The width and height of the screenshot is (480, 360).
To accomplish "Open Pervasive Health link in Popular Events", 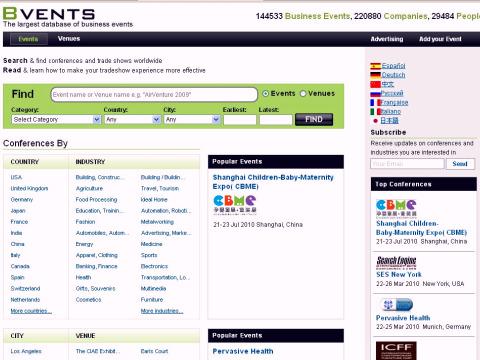I will click(243, 351).
